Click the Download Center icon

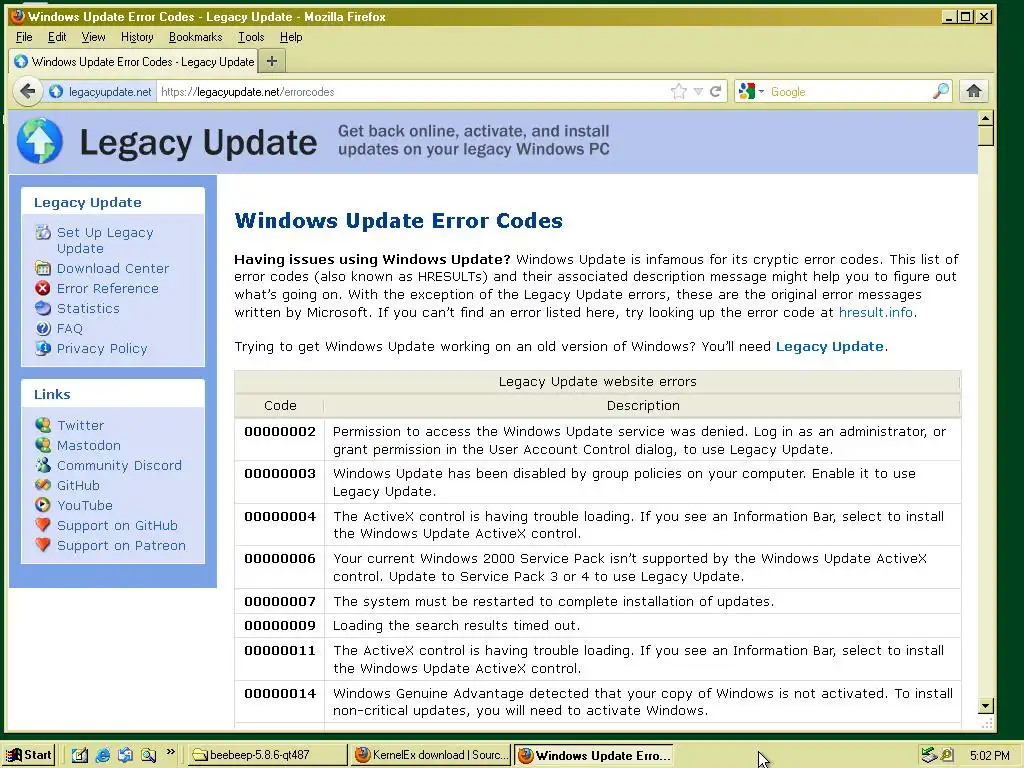tap(43, 268)
